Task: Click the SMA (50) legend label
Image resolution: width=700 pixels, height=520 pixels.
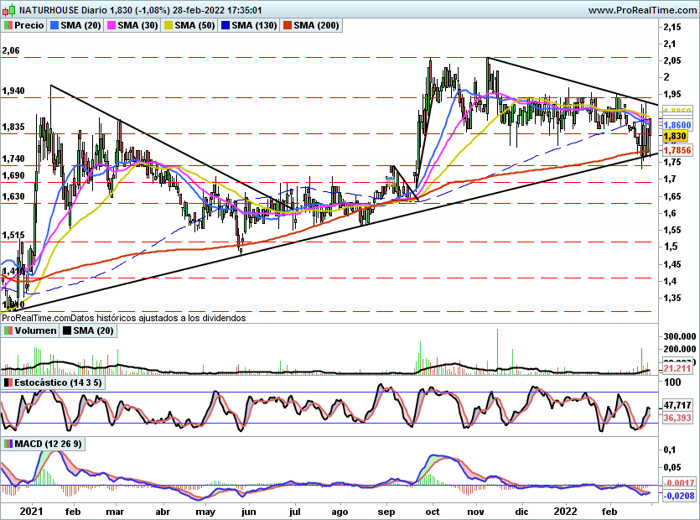Action: [x=190, y=25]
